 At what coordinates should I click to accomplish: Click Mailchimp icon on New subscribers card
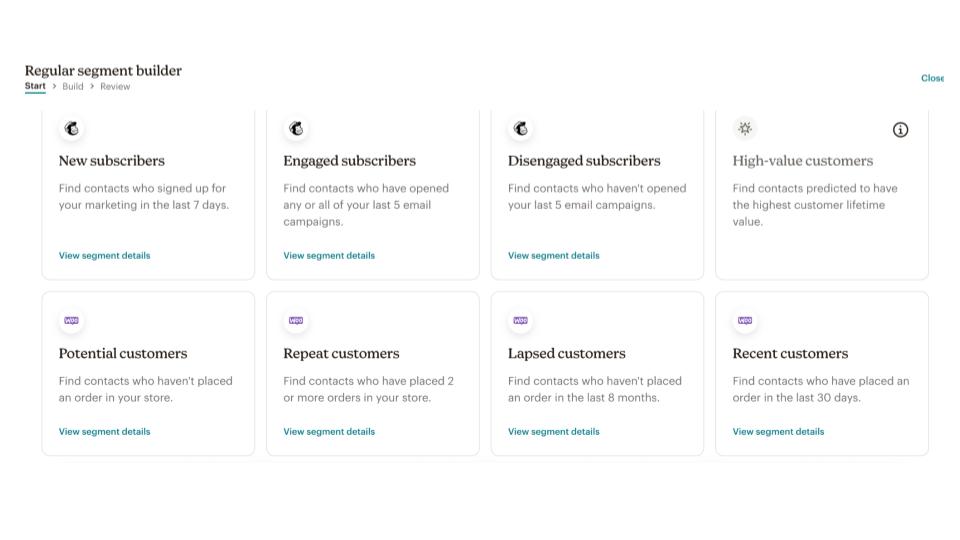(x=72, y=129)
